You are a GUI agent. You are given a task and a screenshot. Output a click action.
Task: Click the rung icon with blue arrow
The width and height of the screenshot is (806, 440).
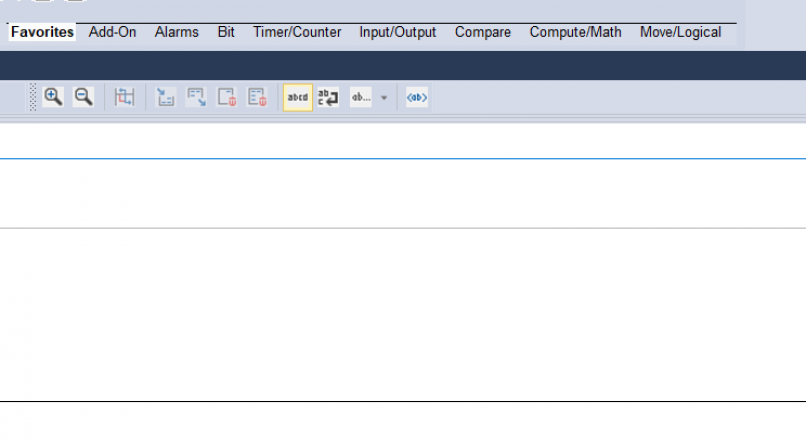point(197,97)
